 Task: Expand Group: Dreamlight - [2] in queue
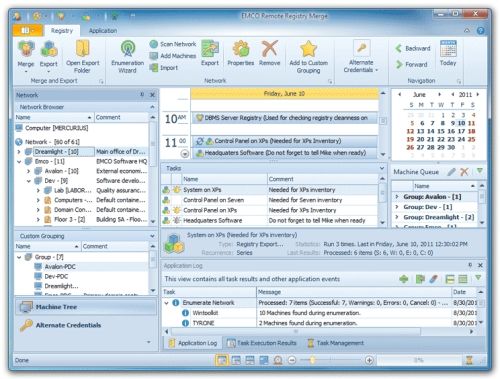pyautogui.click(x=397, y=217)
